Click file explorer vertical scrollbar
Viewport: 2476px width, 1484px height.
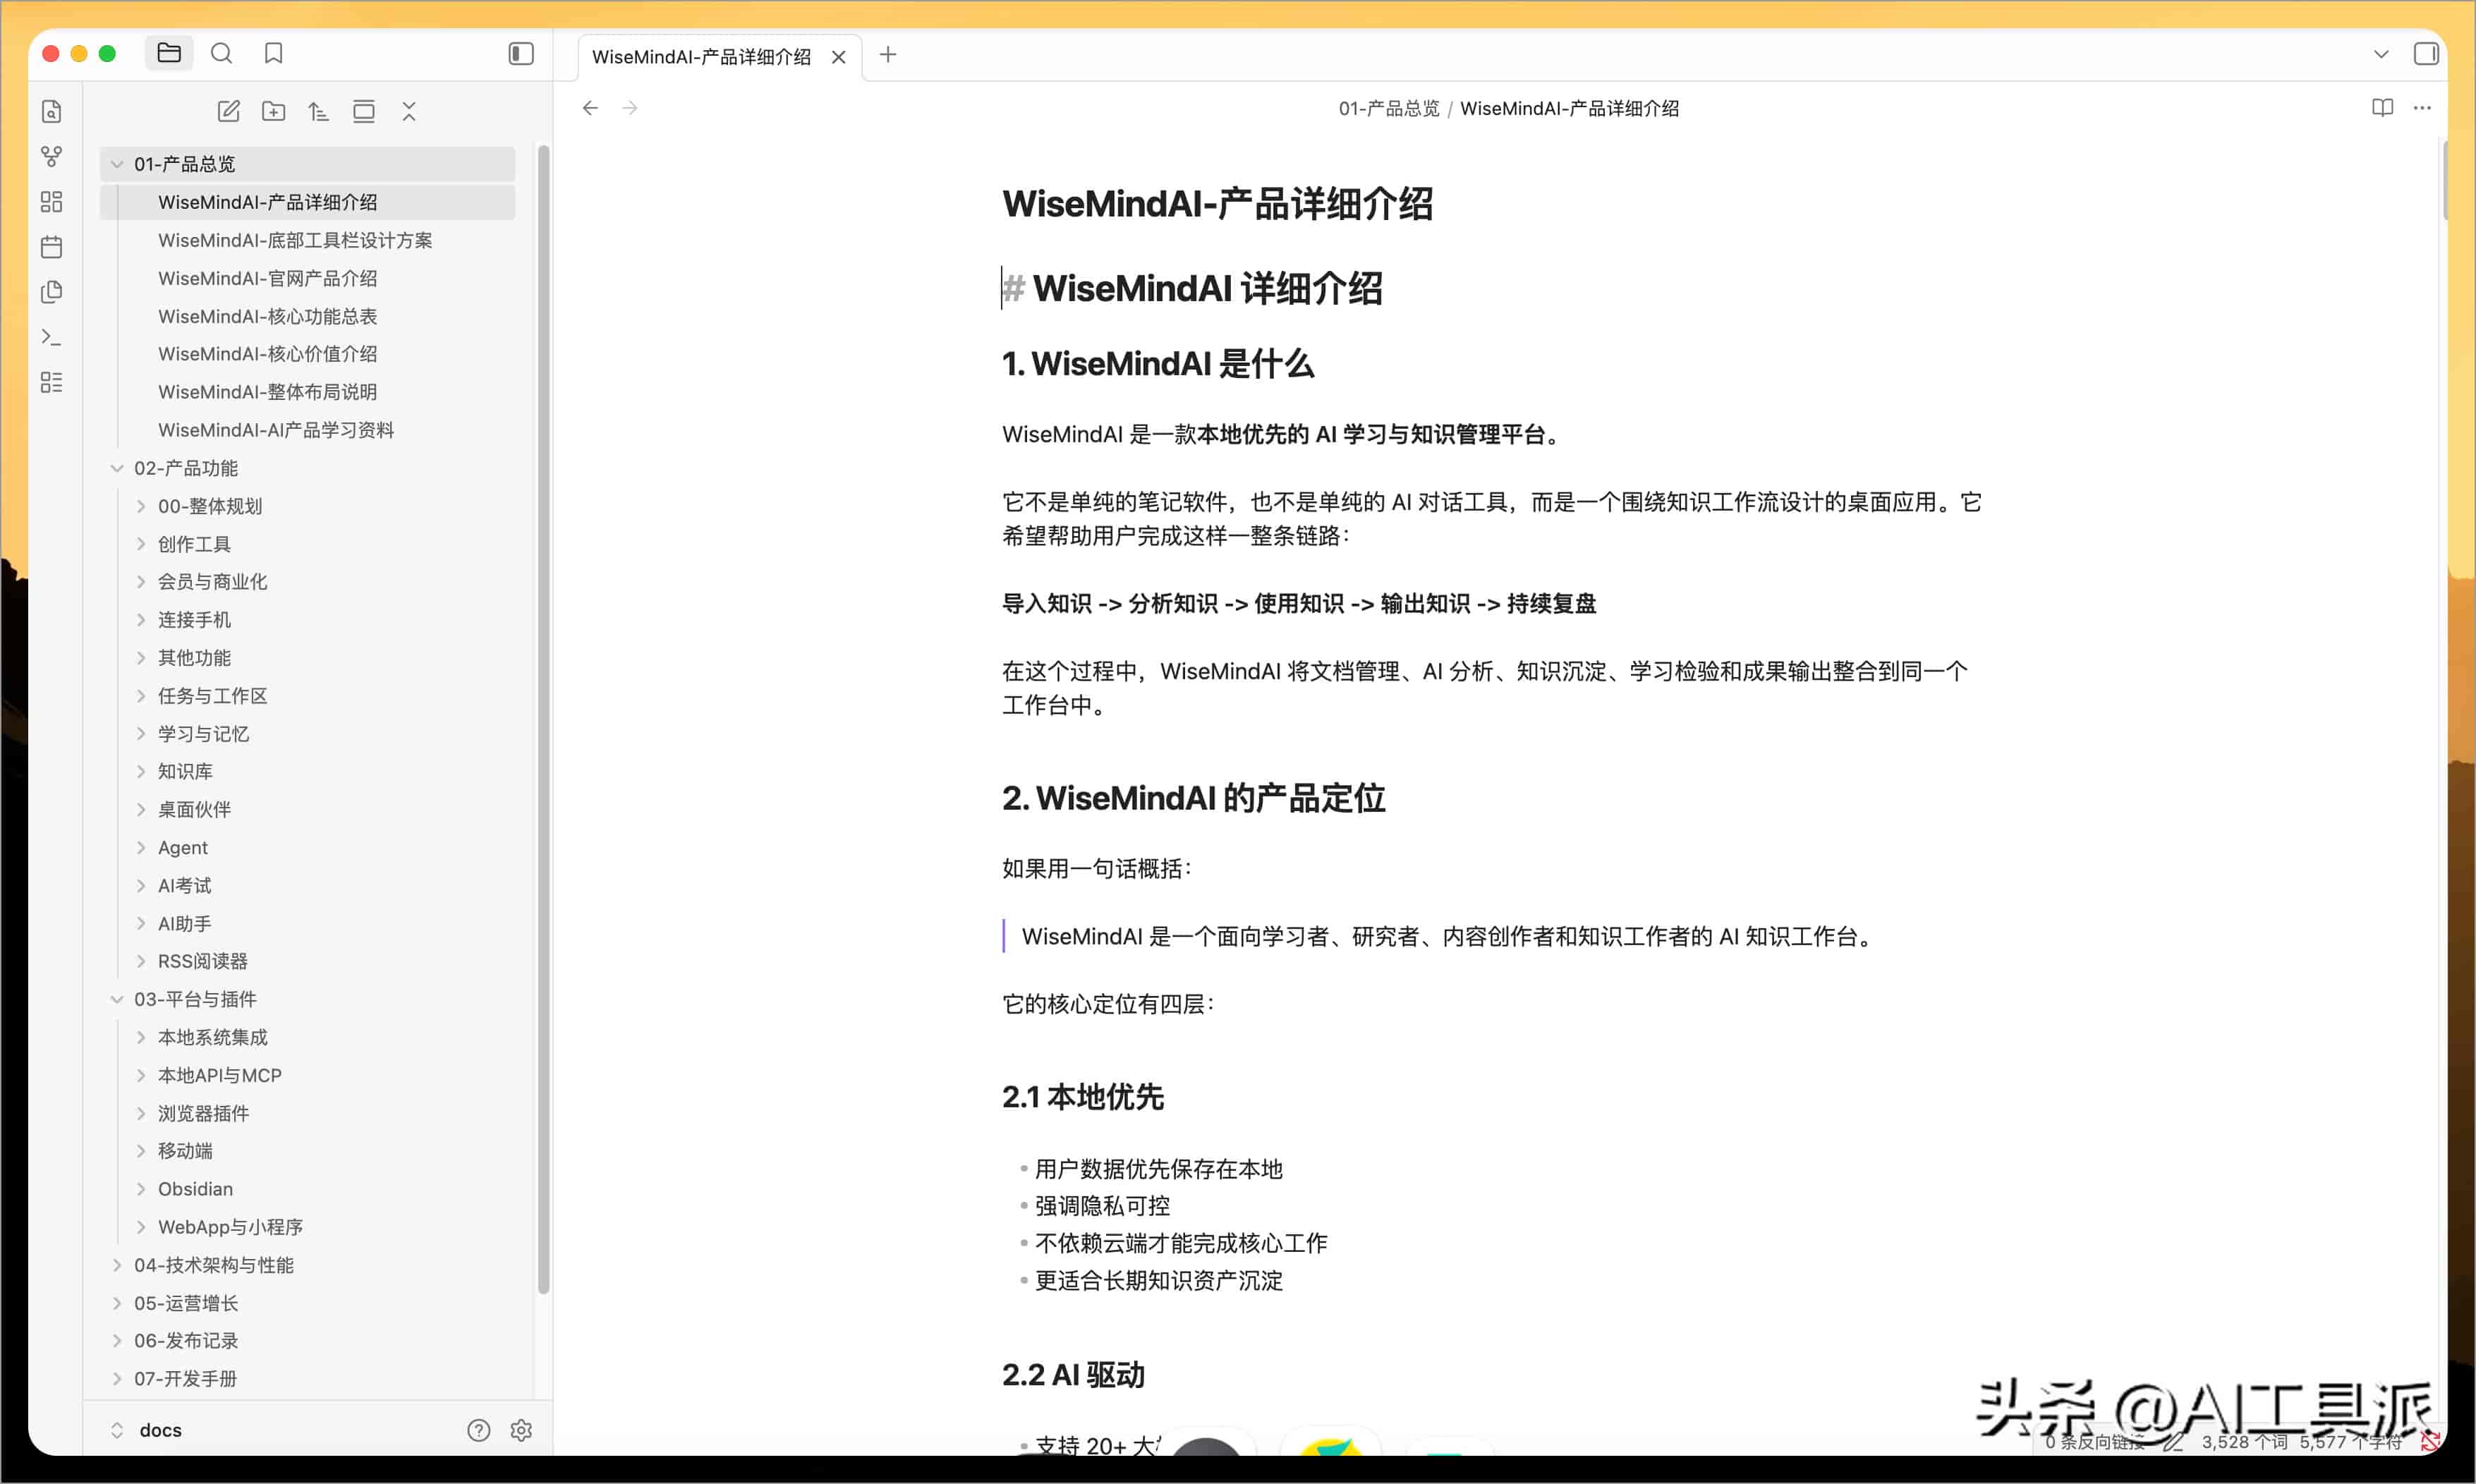click(543, 720)
